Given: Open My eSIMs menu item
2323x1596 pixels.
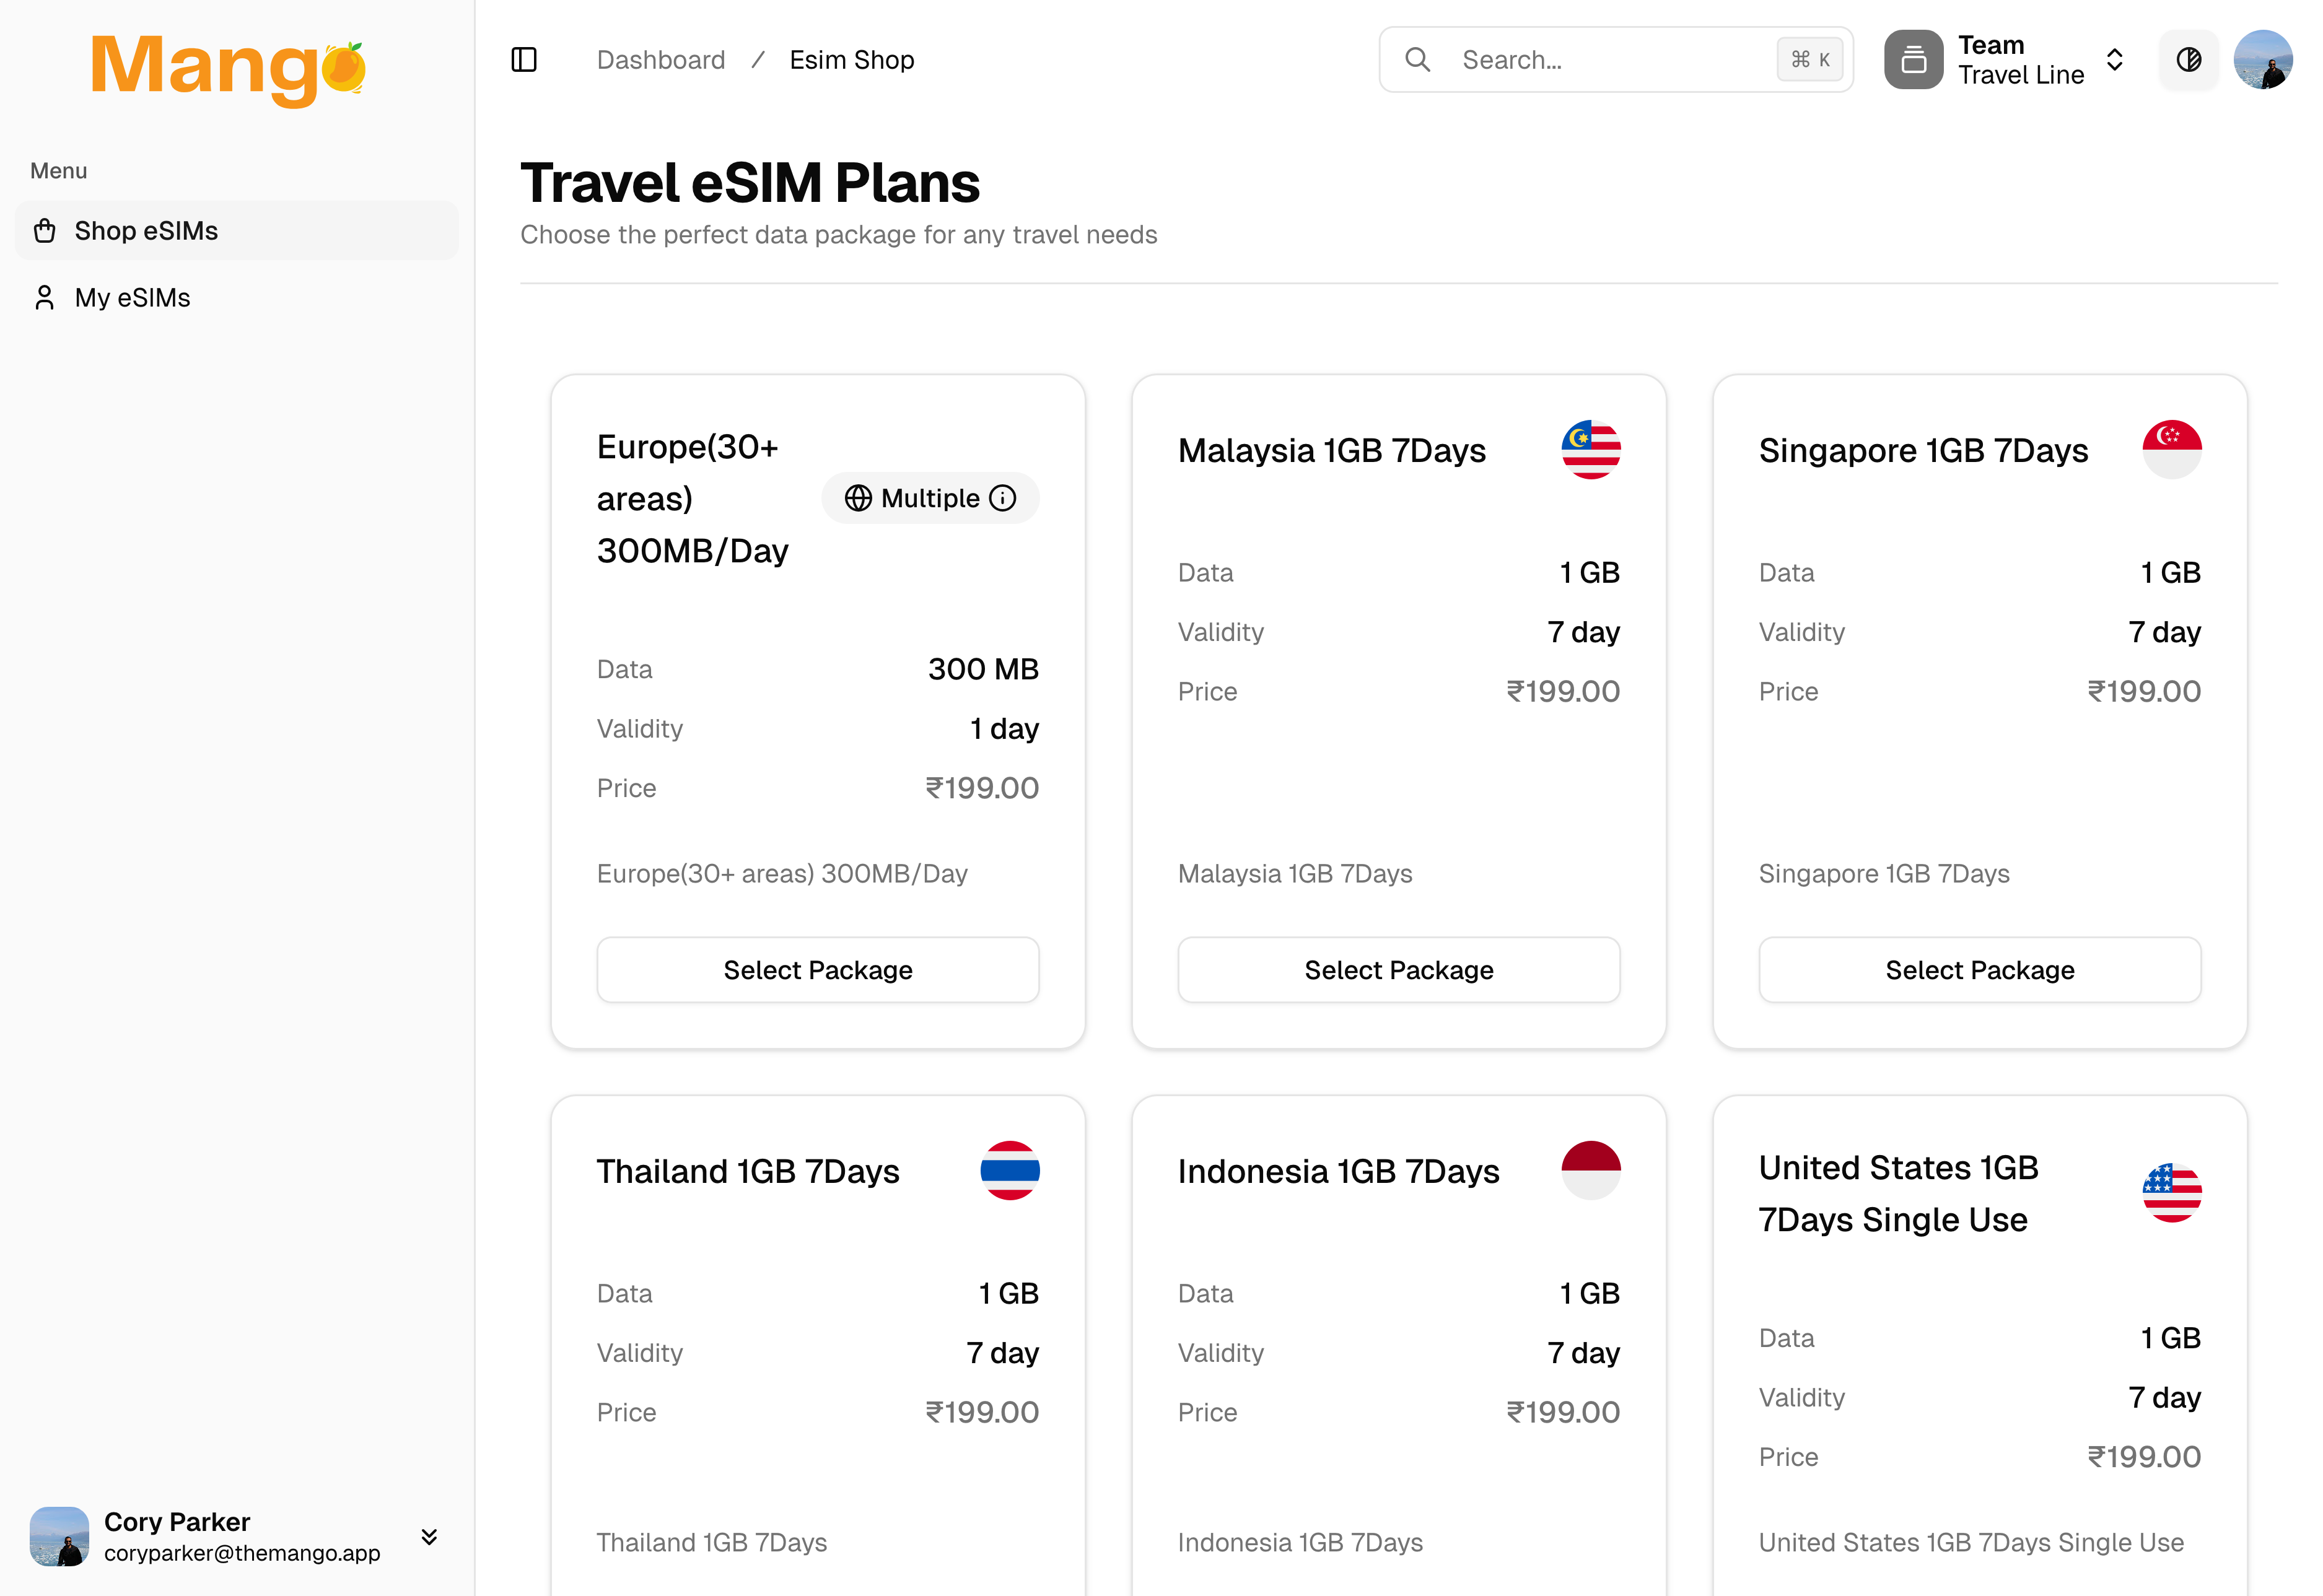Looking at the screenshot, I should pyautogui.click(x=236, y=298).
